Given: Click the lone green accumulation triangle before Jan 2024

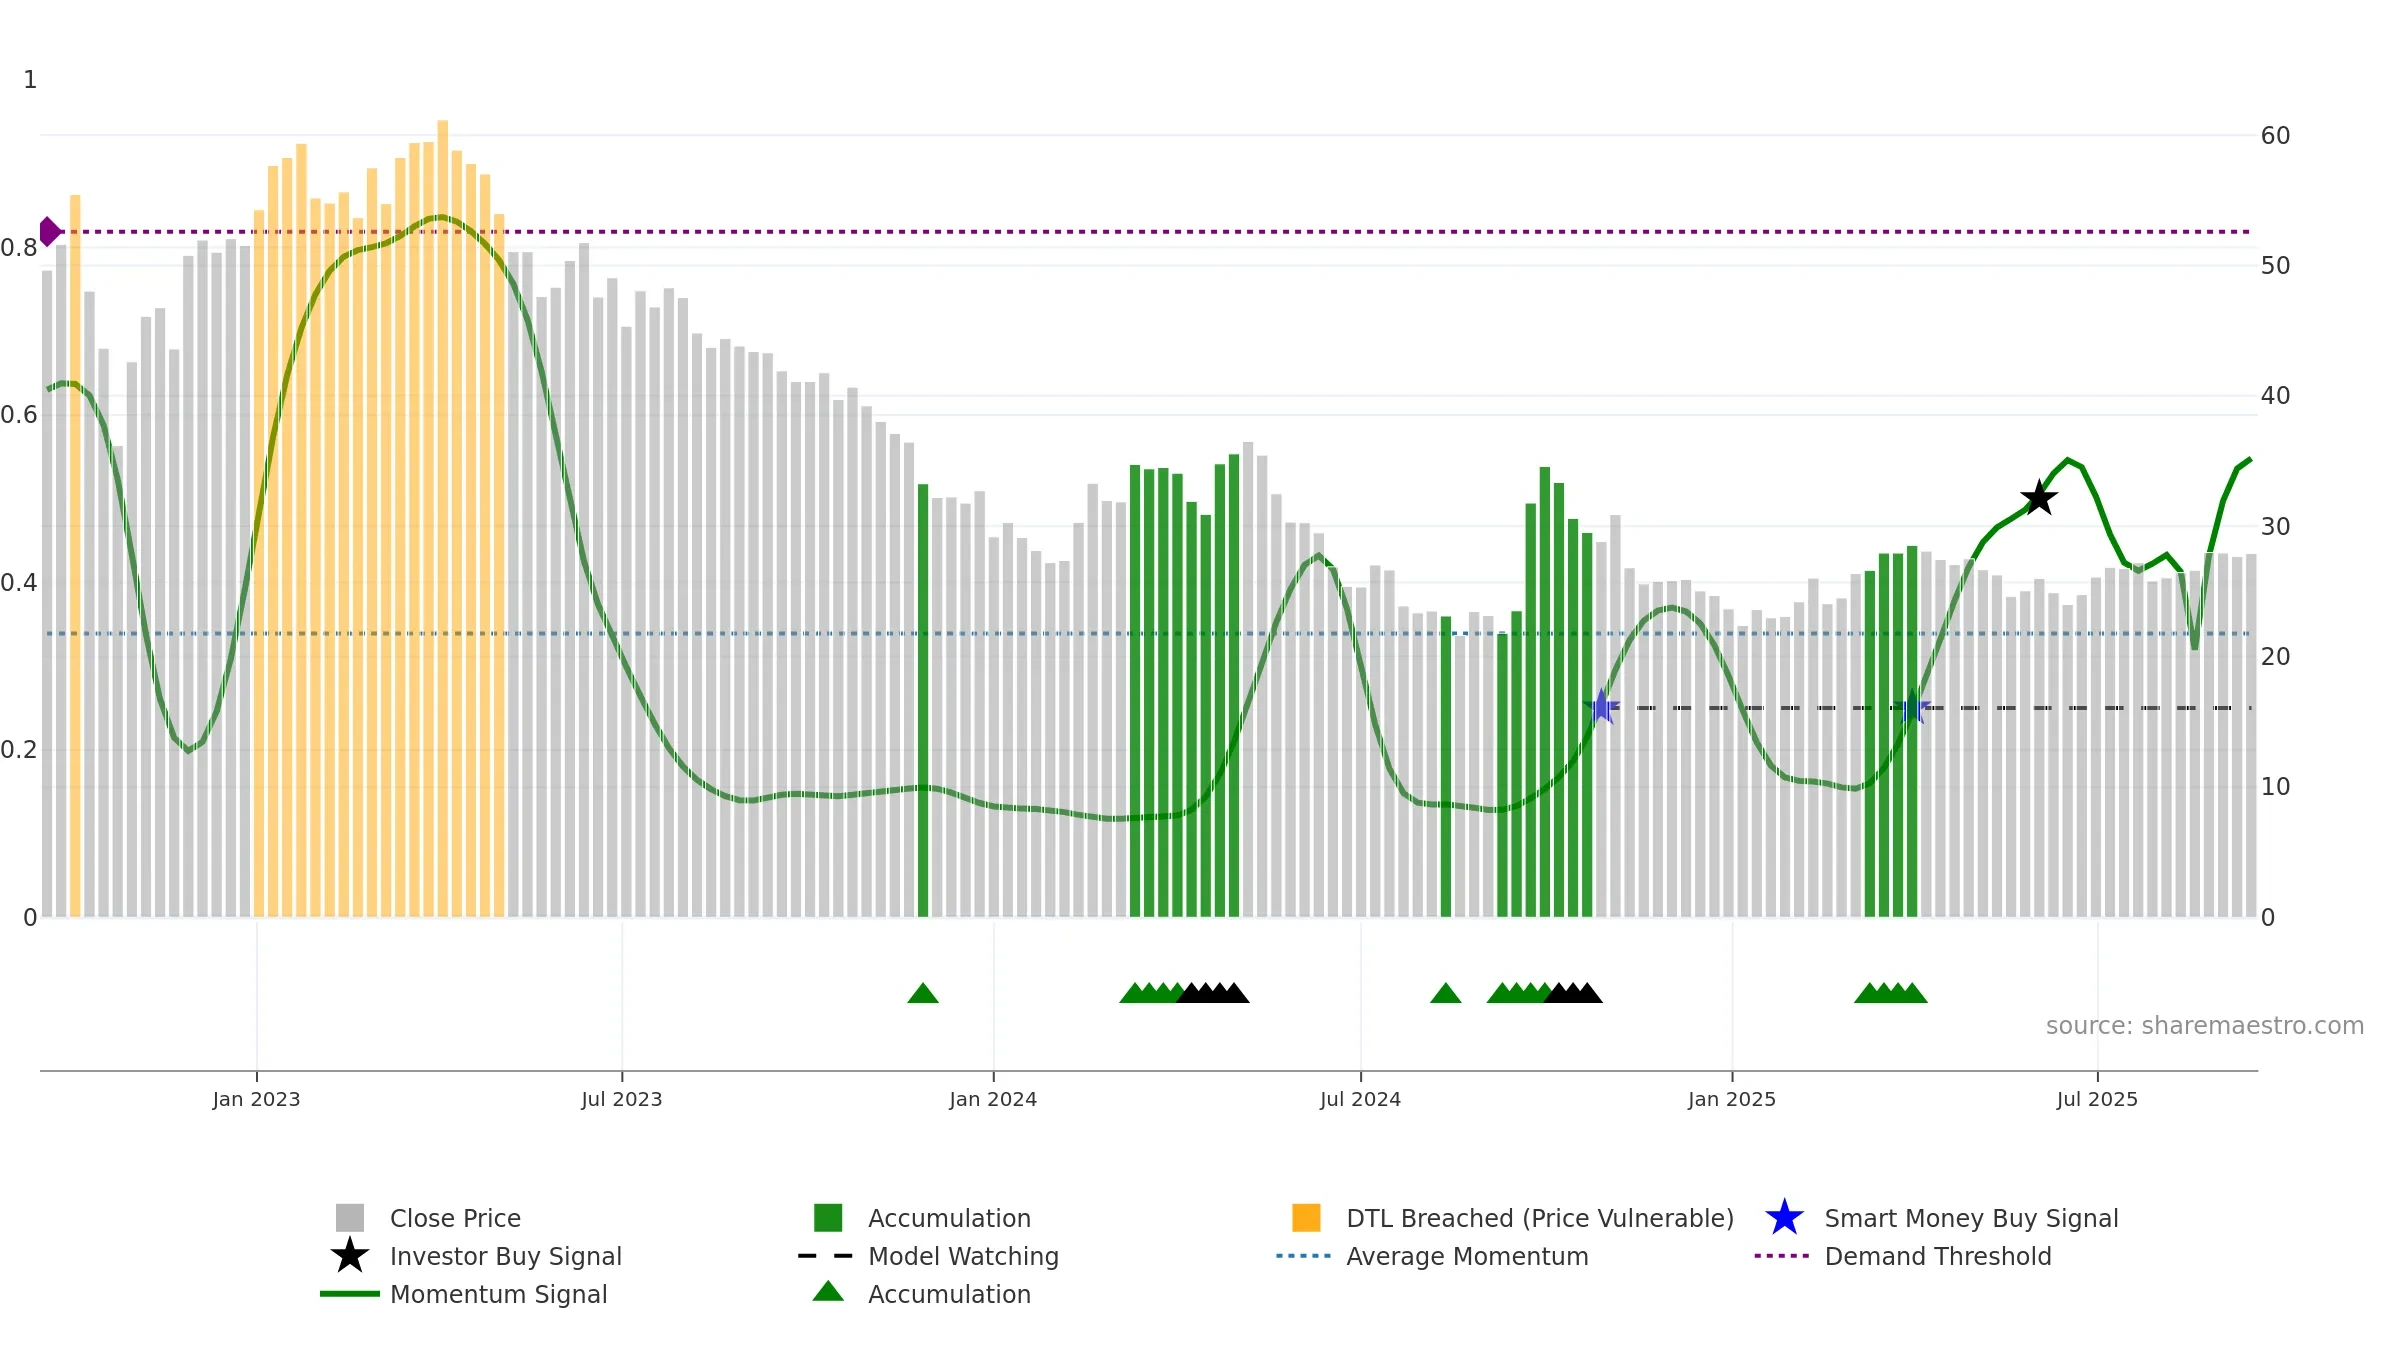Looking at the screenshot, I should [x=923, y=993].
